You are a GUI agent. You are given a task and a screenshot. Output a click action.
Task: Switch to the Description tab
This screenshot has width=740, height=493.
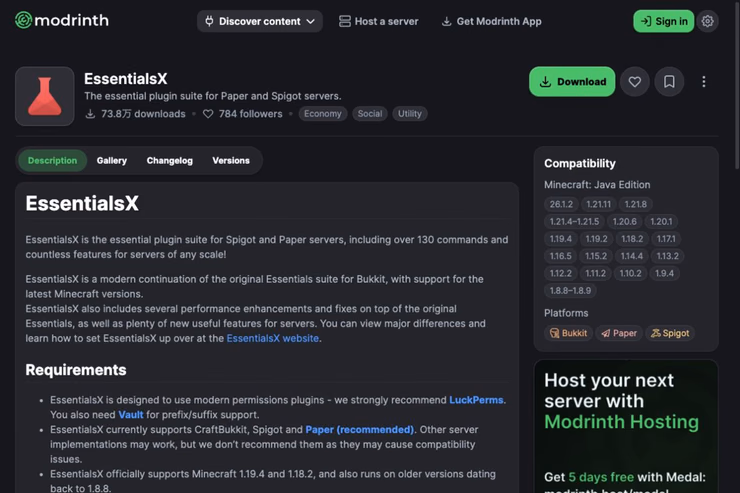(52, 160)
